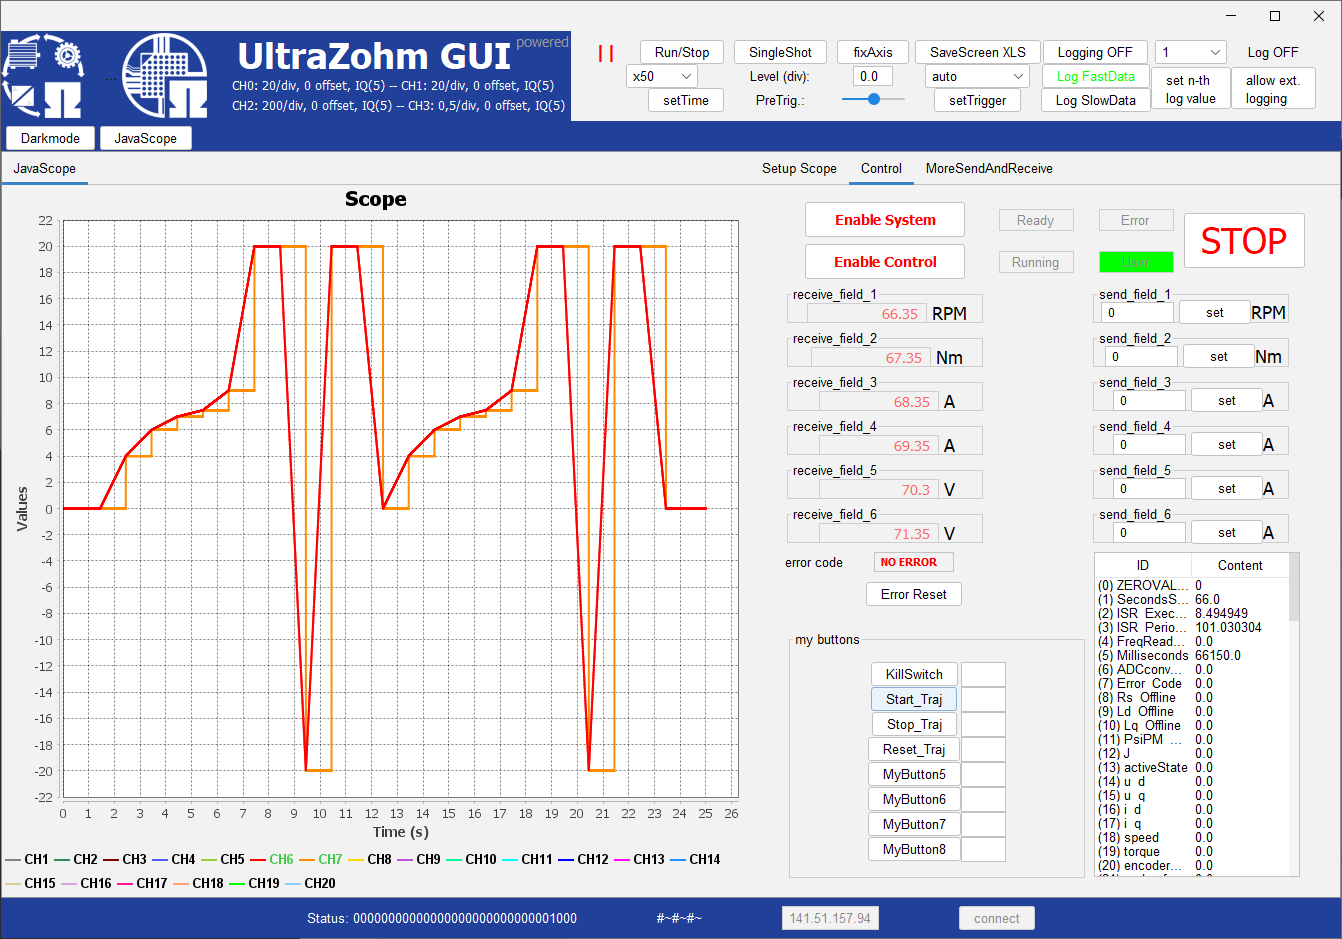Click set n-th log value button
This screenshot has height=939, width=1342.
[x=1190, y=89]
